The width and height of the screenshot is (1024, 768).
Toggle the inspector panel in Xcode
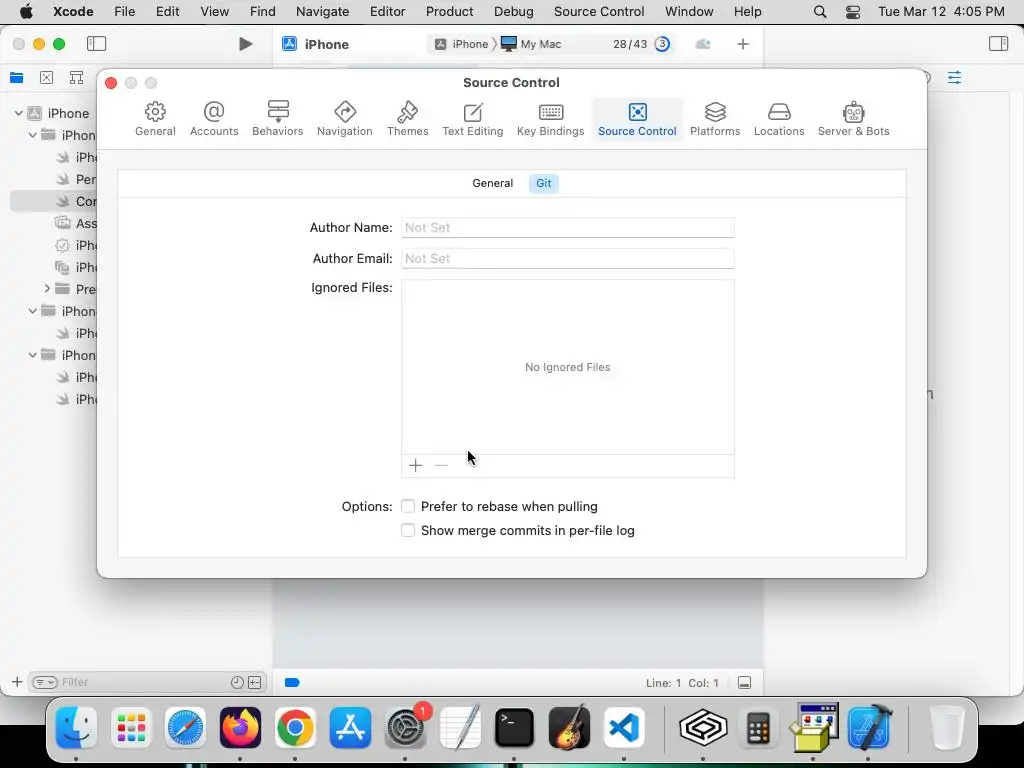click(x=998, y=44)
